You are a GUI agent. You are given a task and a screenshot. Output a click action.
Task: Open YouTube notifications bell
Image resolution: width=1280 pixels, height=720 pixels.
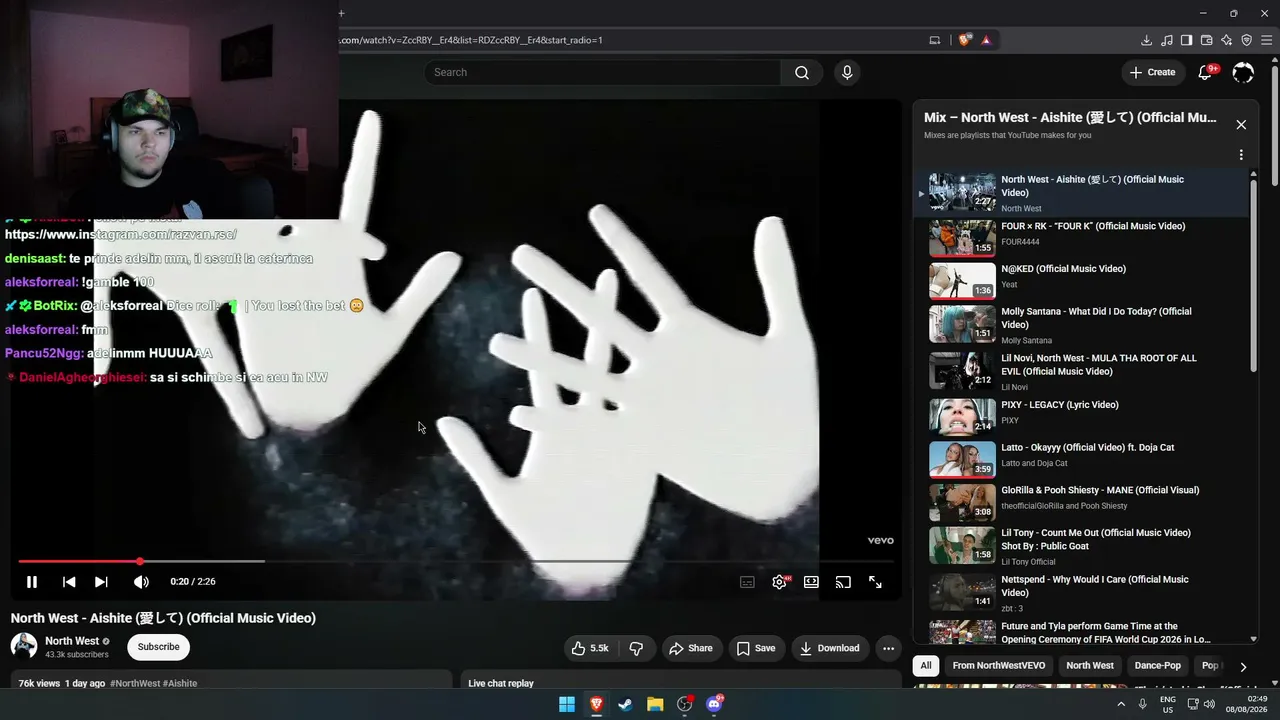(1206, 72)
